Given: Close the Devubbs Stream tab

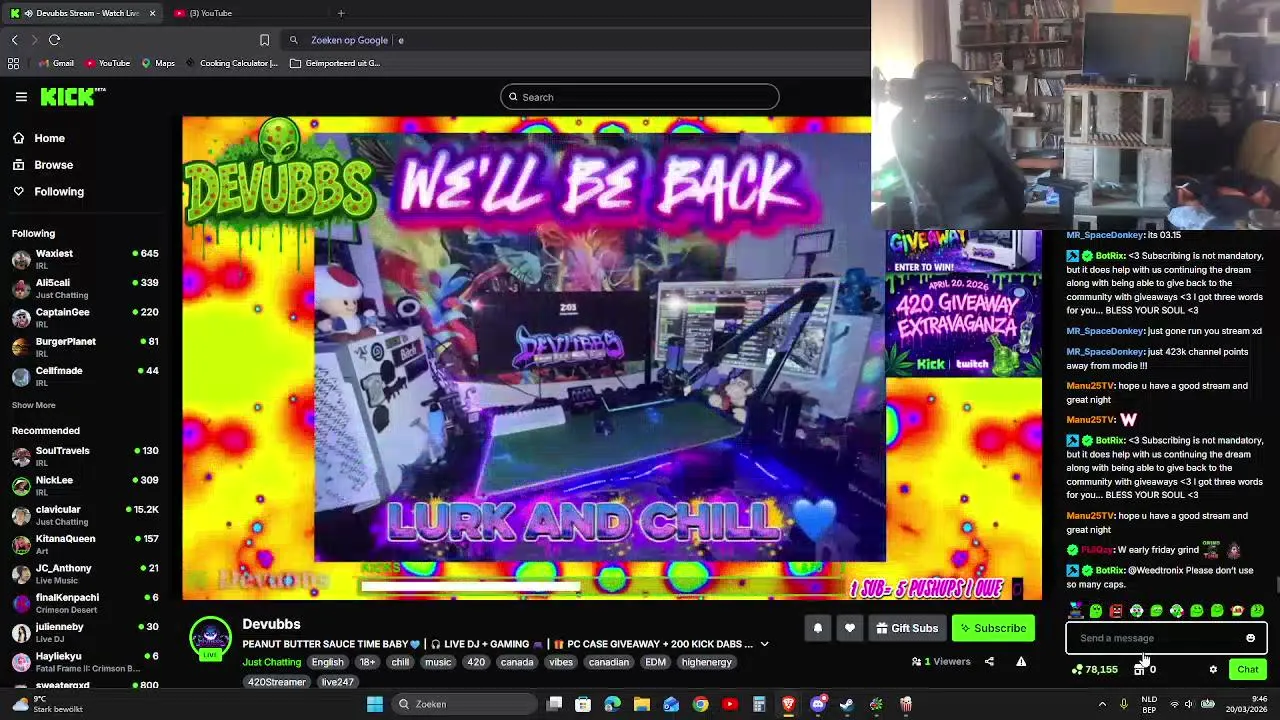Looking at the screenshot, I should tap(152, 13).
